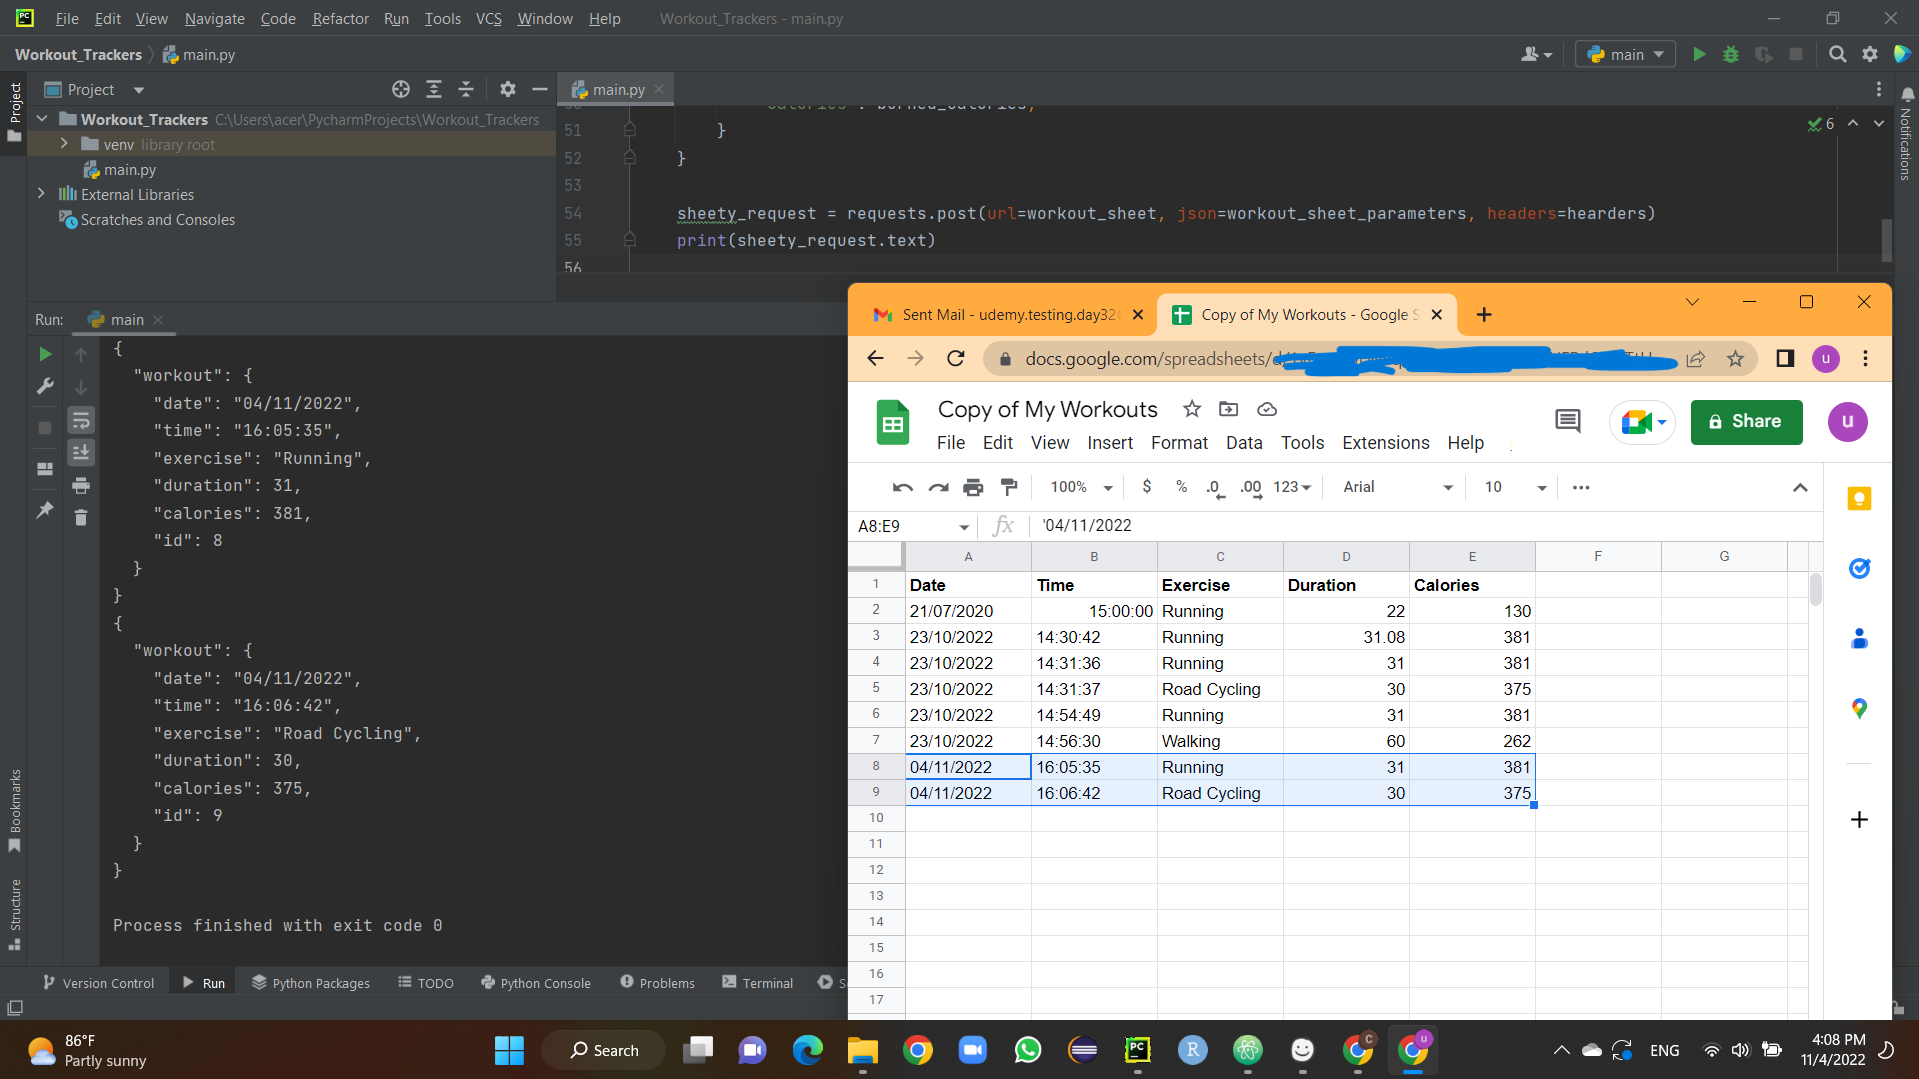Star the Copy of My Workouts document

[1191, 409]
